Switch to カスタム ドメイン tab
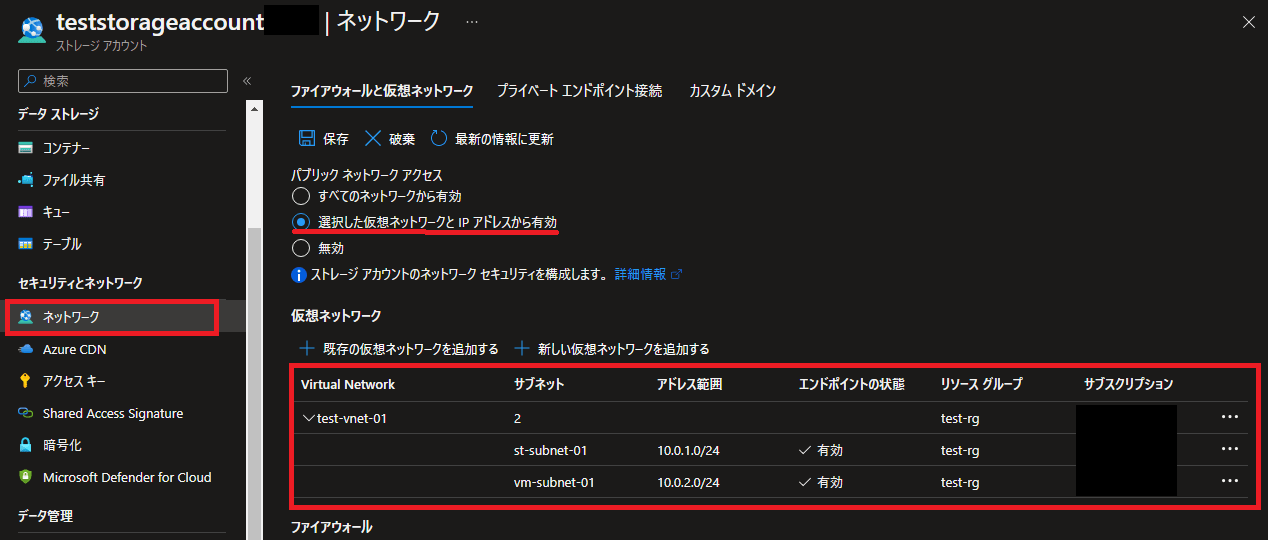The width and height of the screenshot is (1268, 540). [x=732, y=91]
